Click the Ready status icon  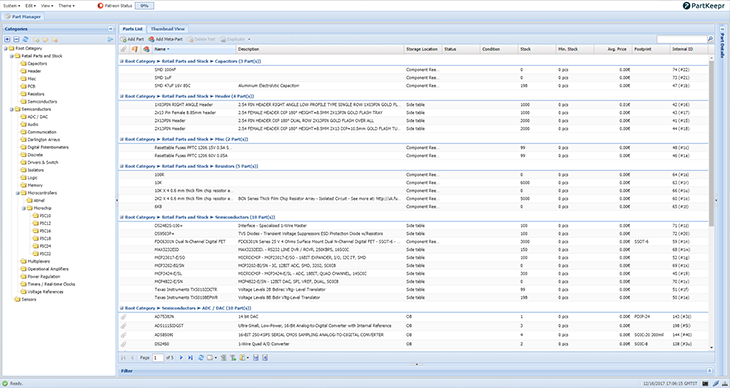(5, 383)
